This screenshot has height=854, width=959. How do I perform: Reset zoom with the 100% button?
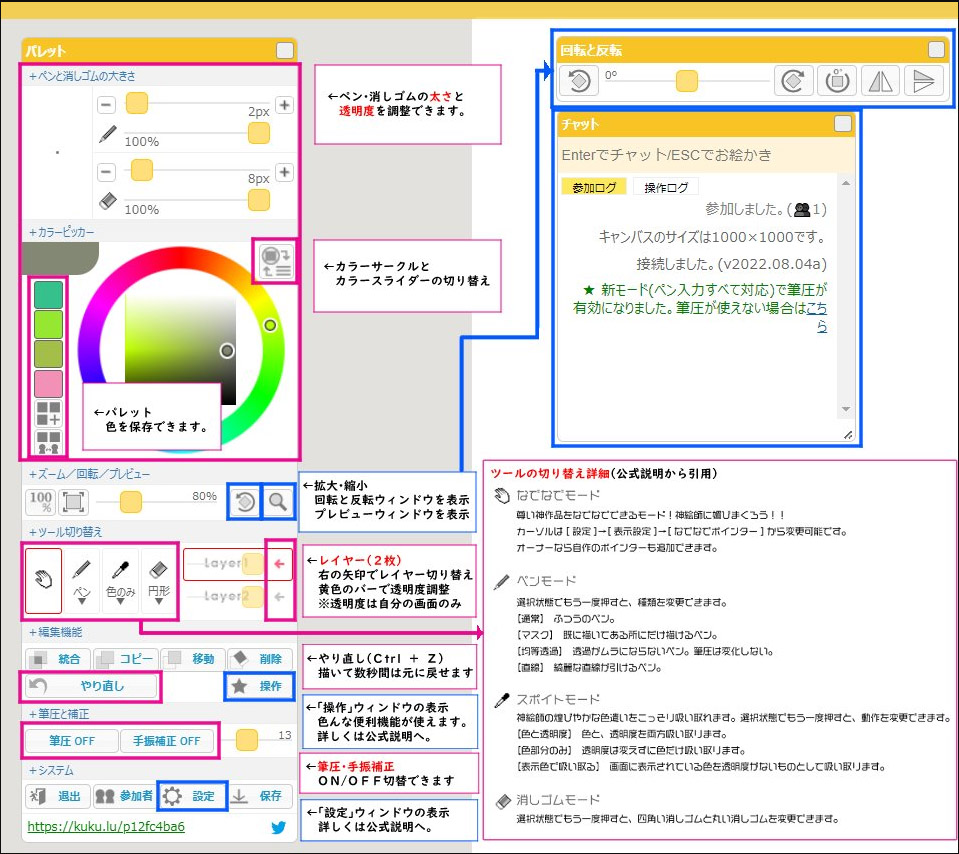pos(40,502)
